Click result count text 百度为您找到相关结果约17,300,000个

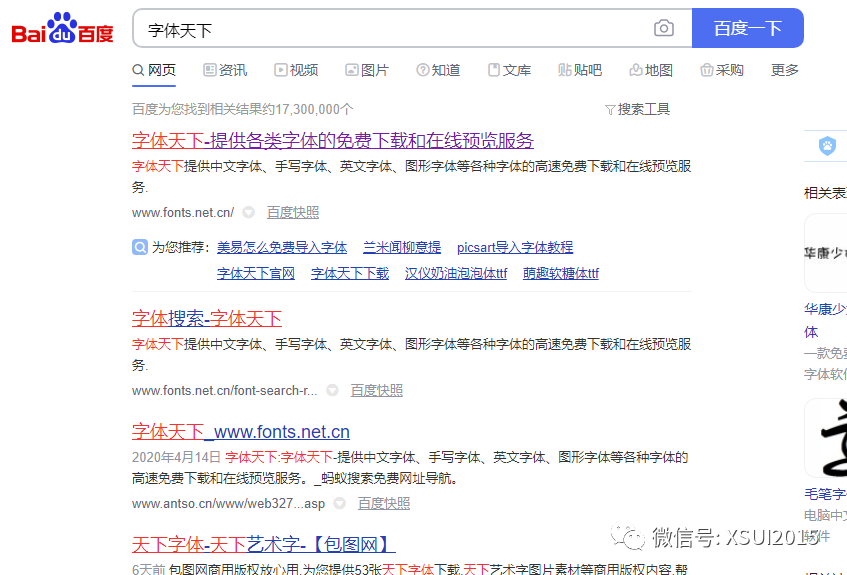tap(243, 110)
